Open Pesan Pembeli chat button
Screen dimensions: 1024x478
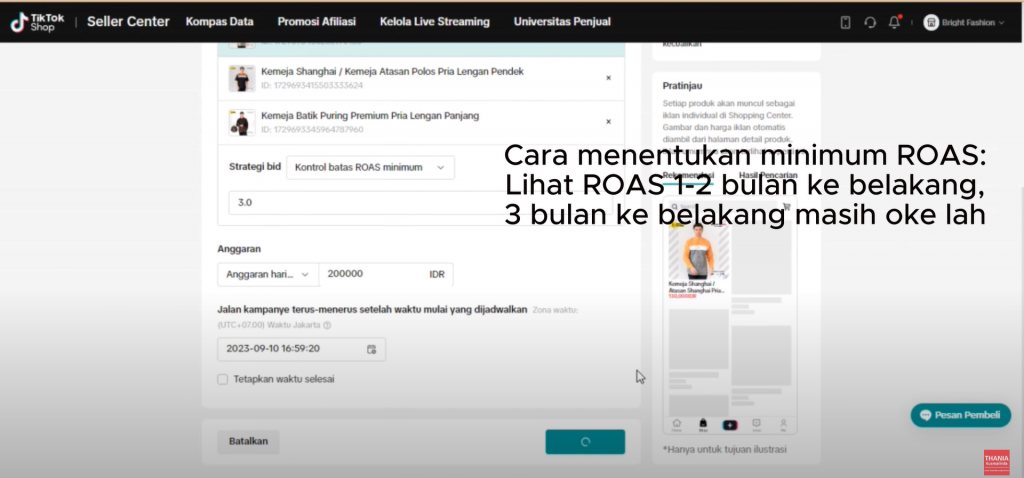(x=960, y=415)
